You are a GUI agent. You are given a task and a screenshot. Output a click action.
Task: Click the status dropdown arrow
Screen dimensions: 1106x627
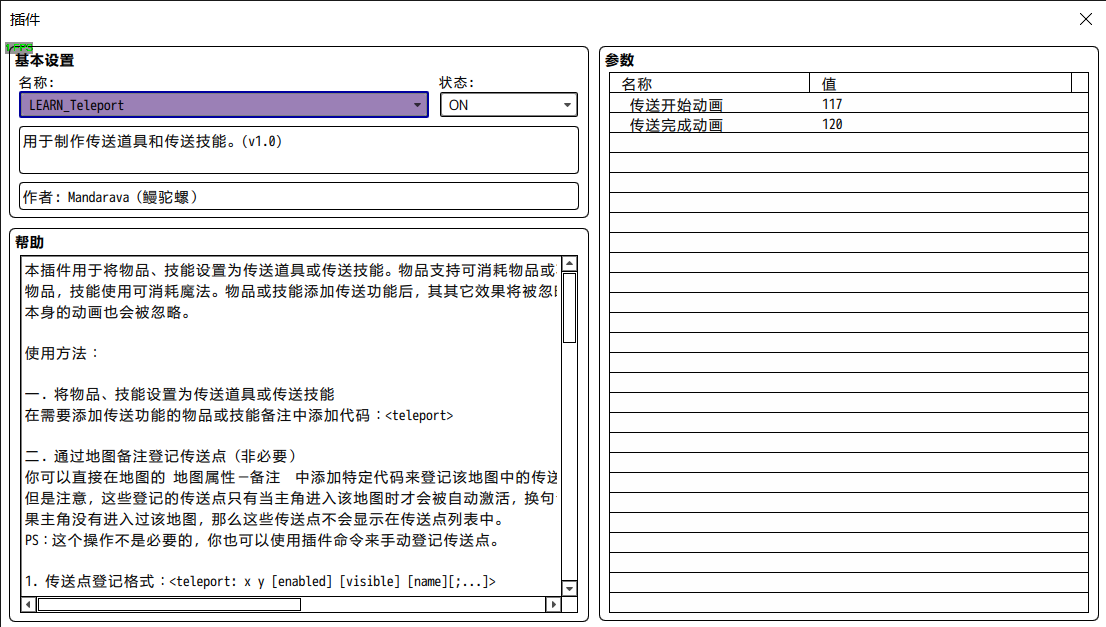click(x=567, y=105)
